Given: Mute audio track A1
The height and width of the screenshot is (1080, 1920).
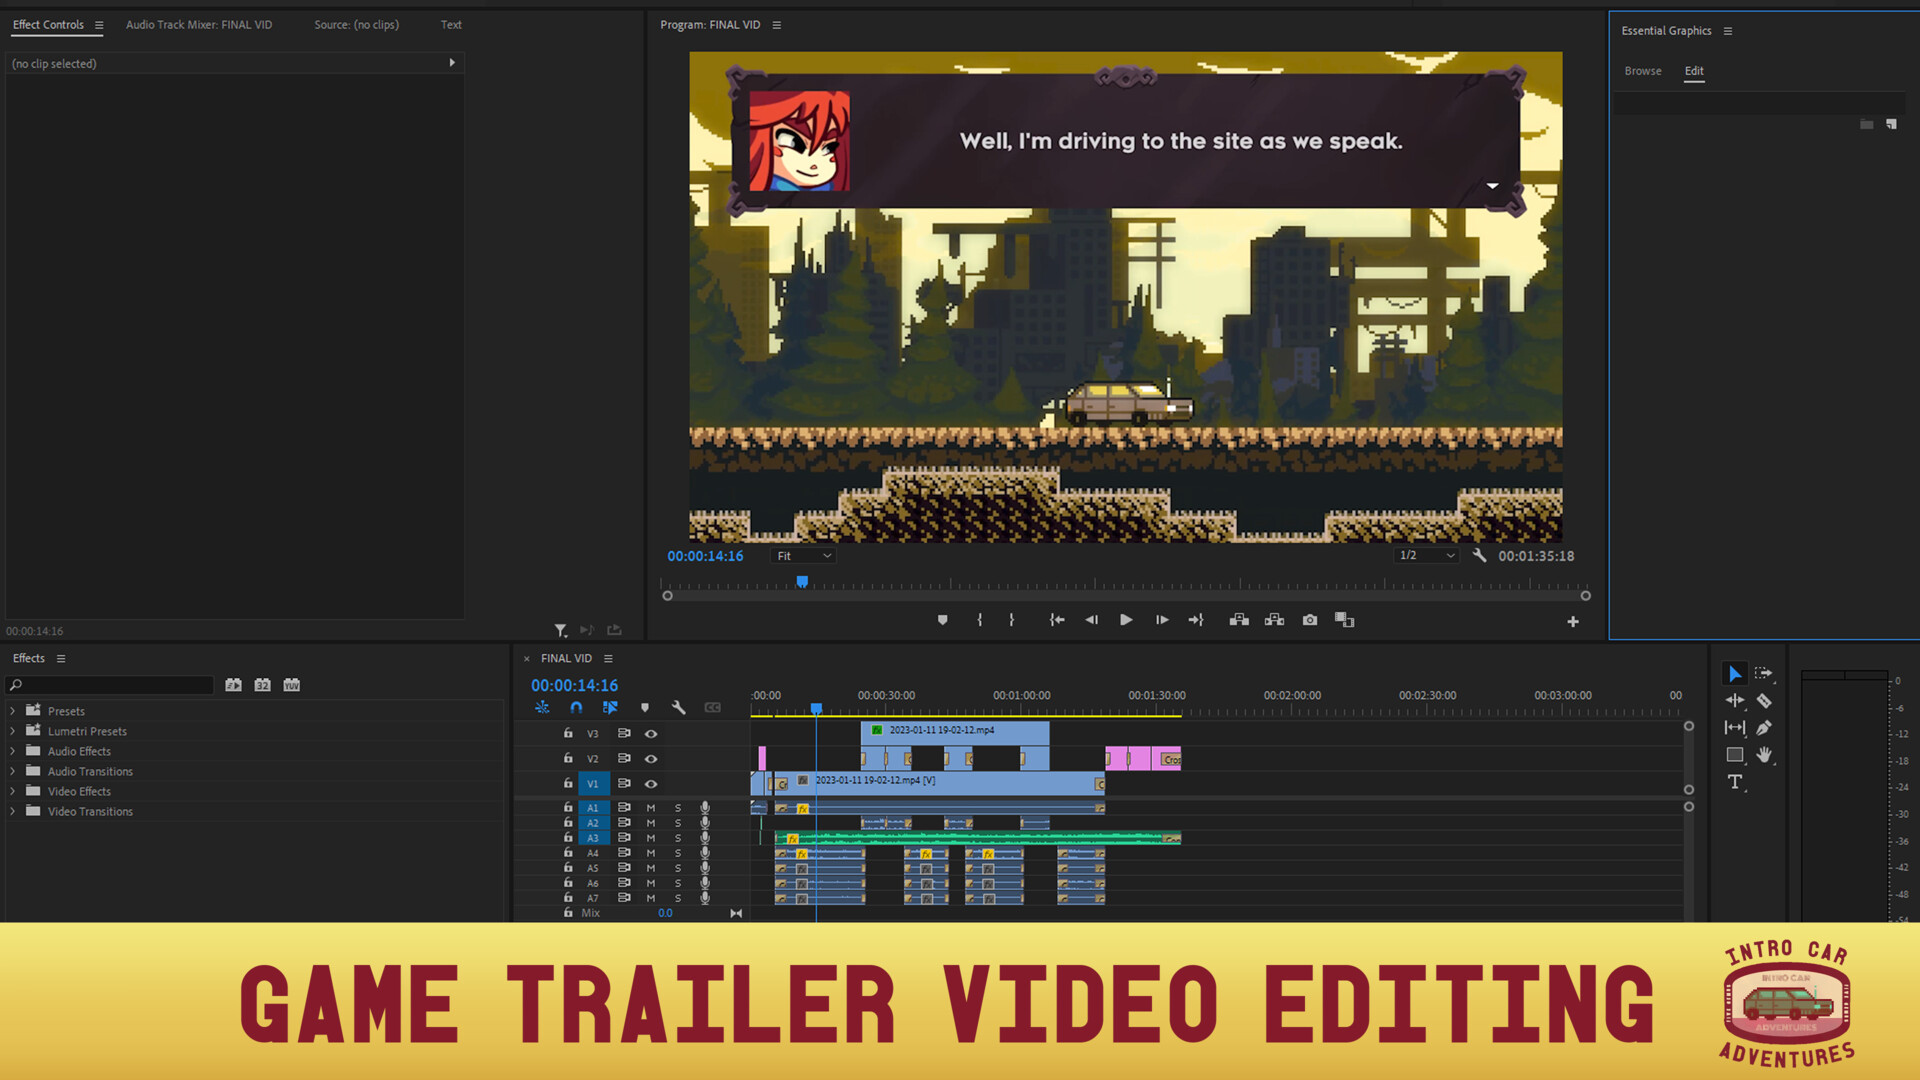Looking at the screenshot, I should [651, 808].
